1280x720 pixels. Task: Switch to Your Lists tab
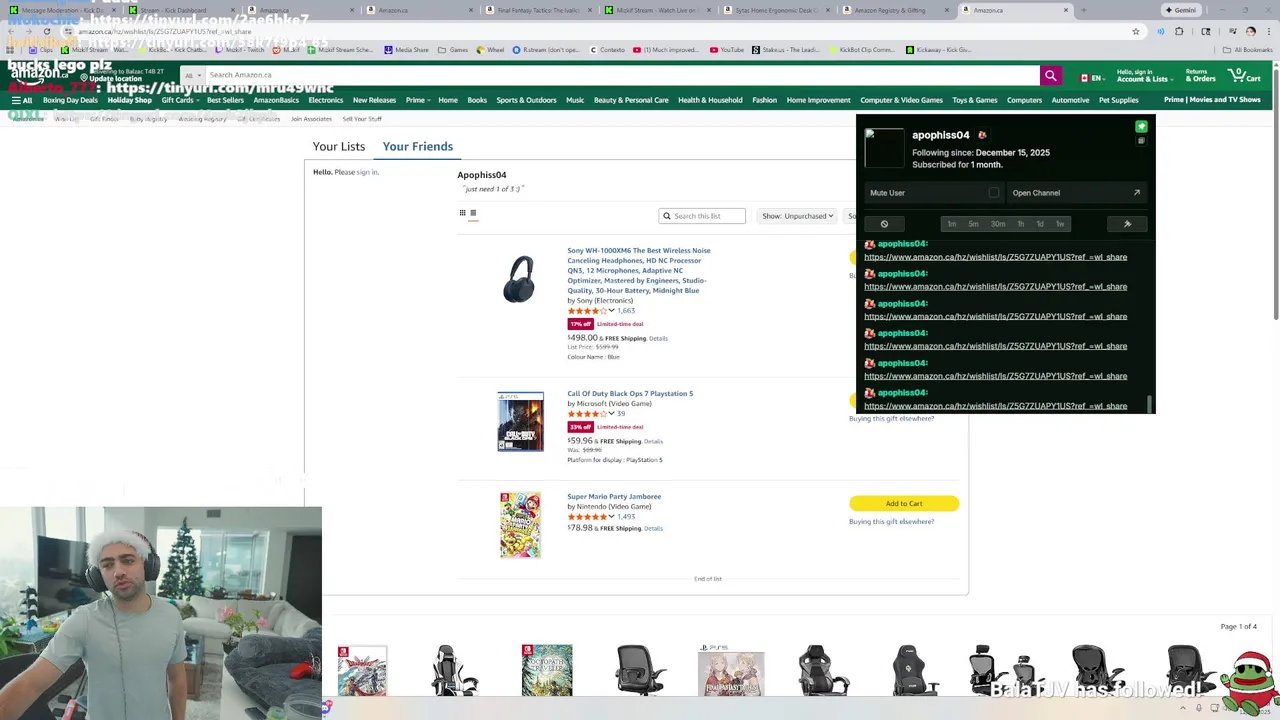339,146
